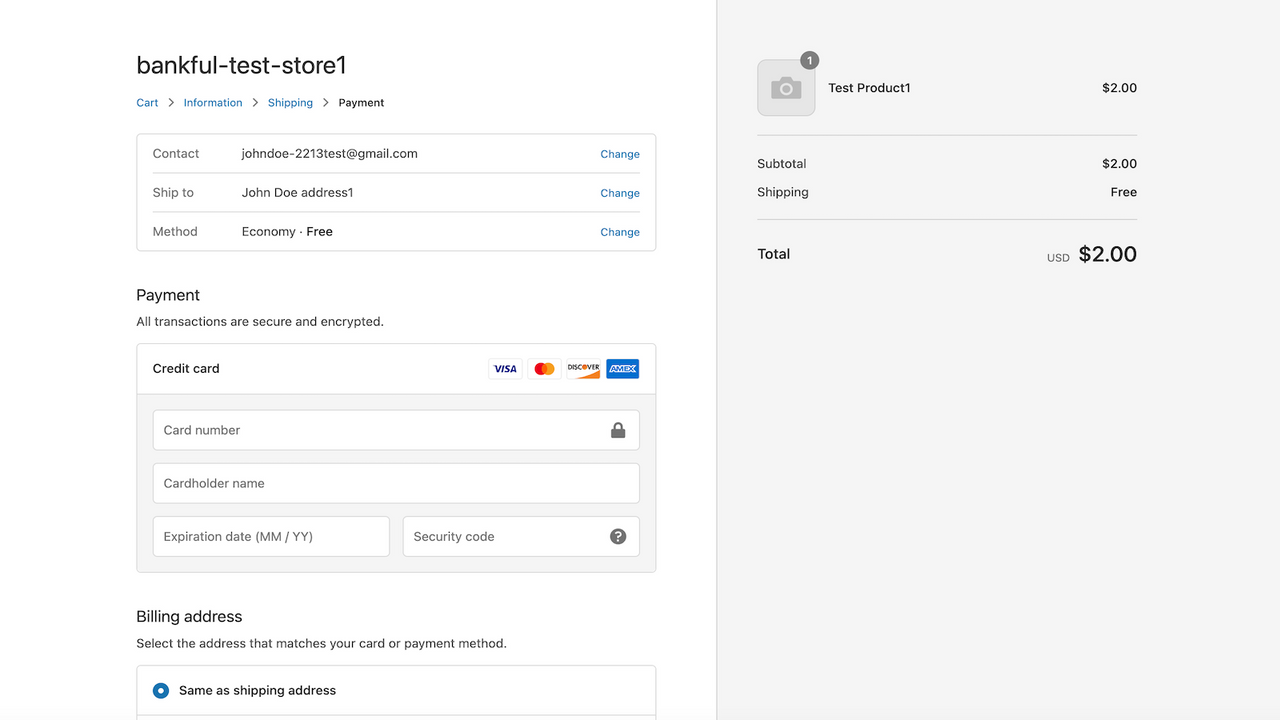Click the quantity badge on product thumbnail

(x=809, y=61)
